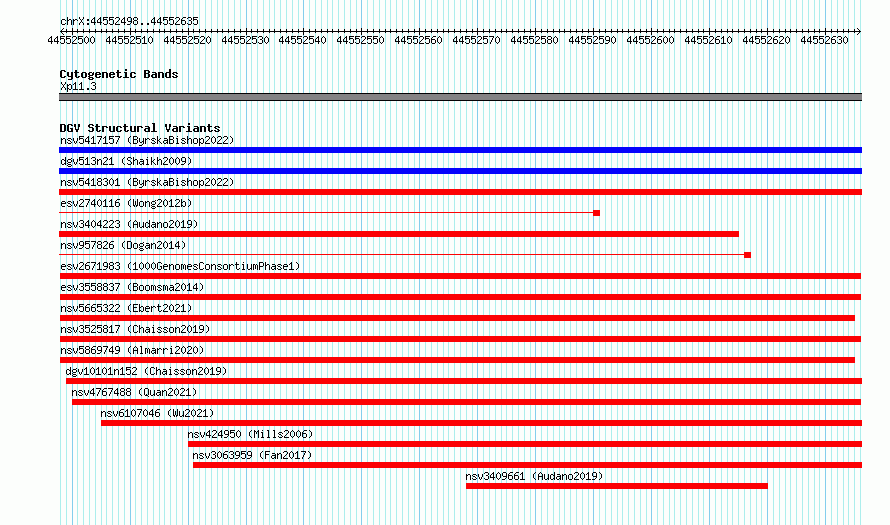Click the nsv5417157 (ByrskaBishop2022) label
The width and height of the screenshot is (890, 525).
click(147, 140)
